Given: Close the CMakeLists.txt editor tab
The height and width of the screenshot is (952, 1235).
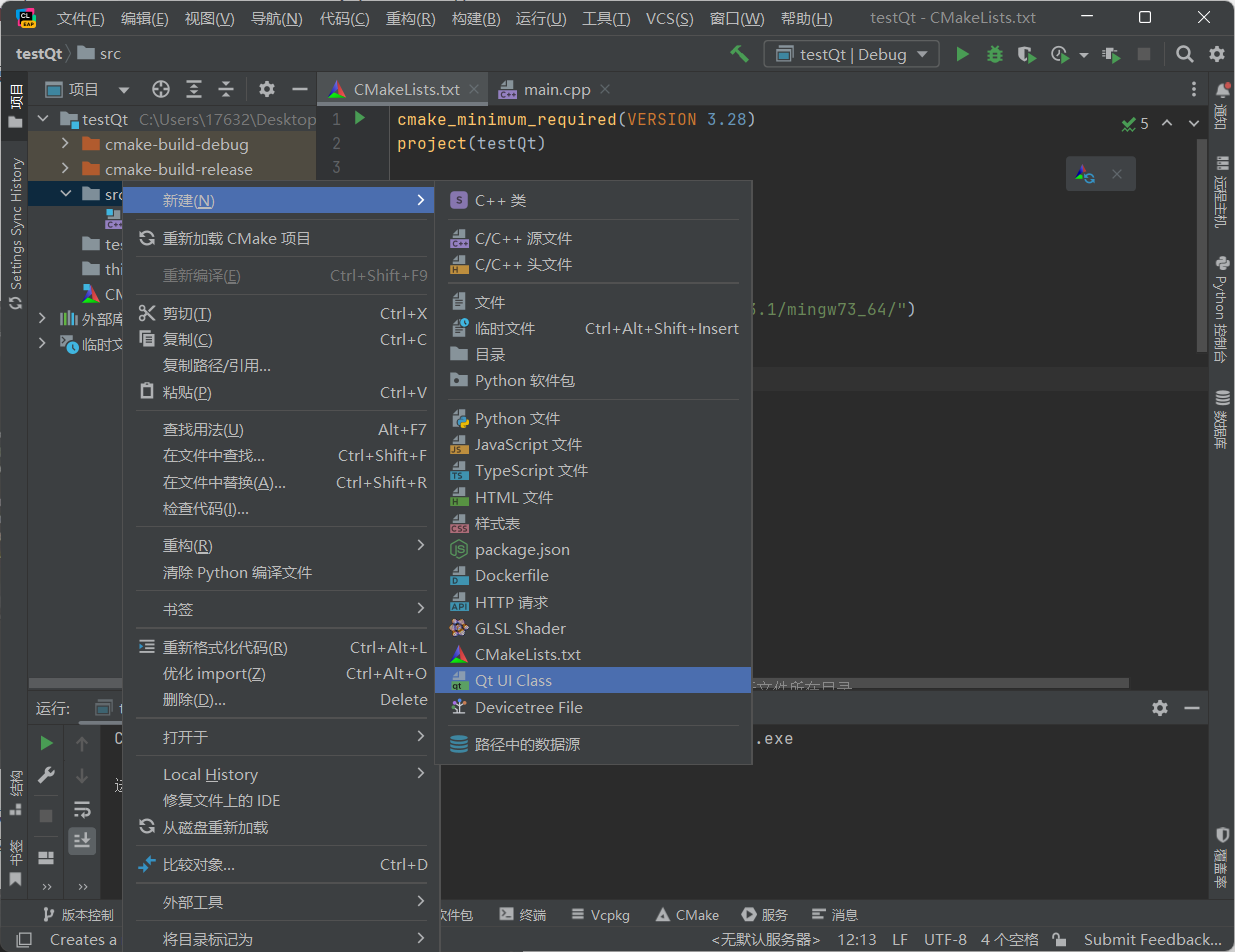Looking at the screenshot, I should click(x=474, y=89).
